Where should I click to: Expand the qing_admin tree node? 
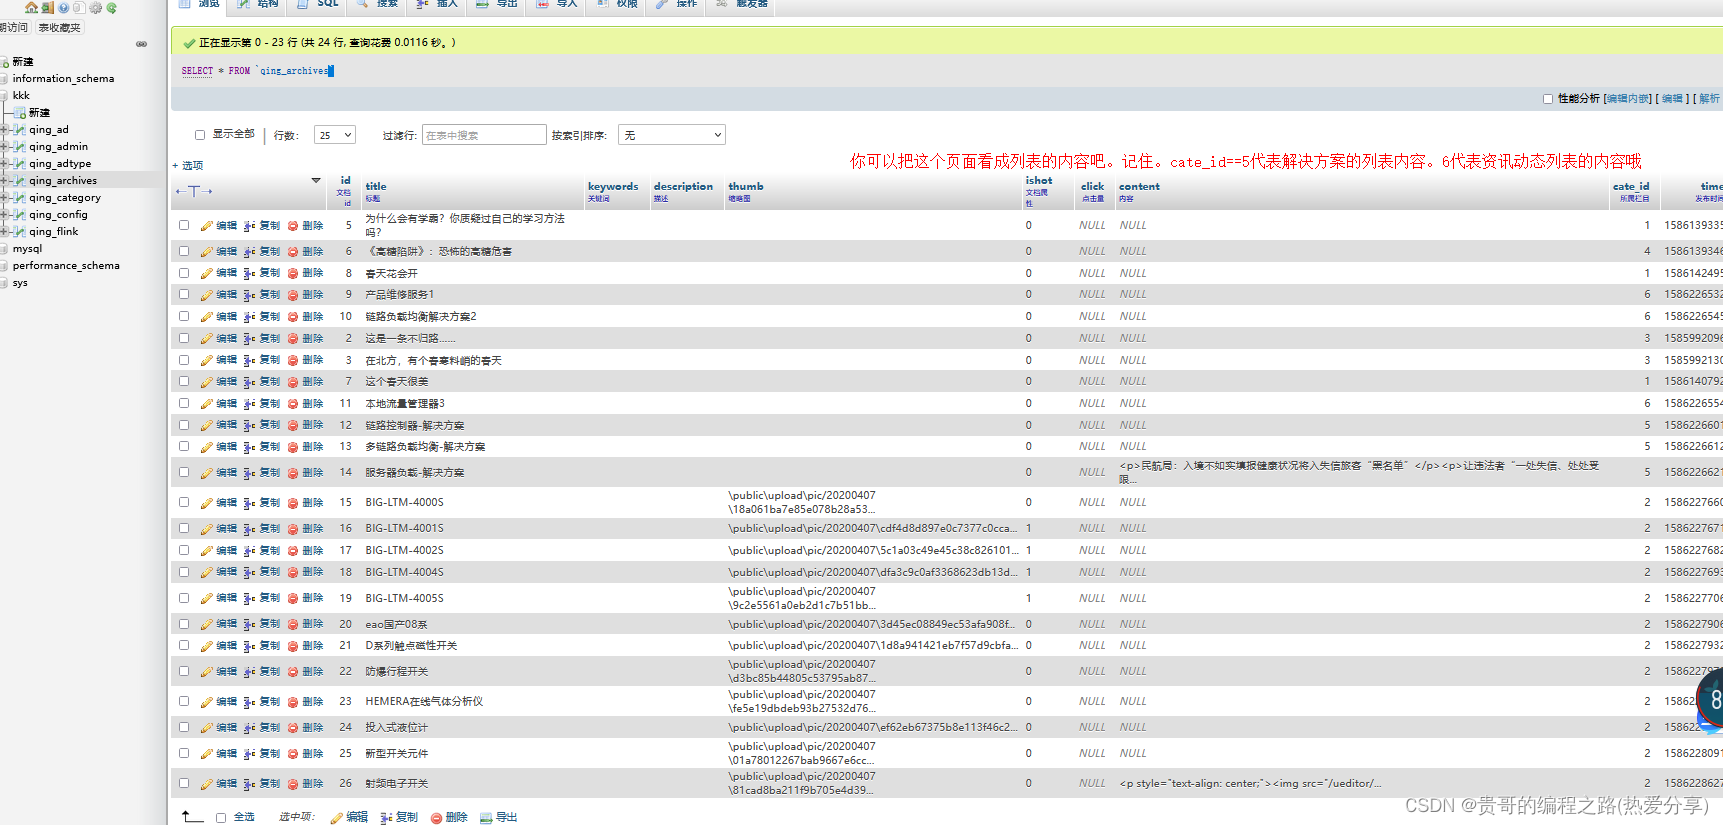click(5, 146)
